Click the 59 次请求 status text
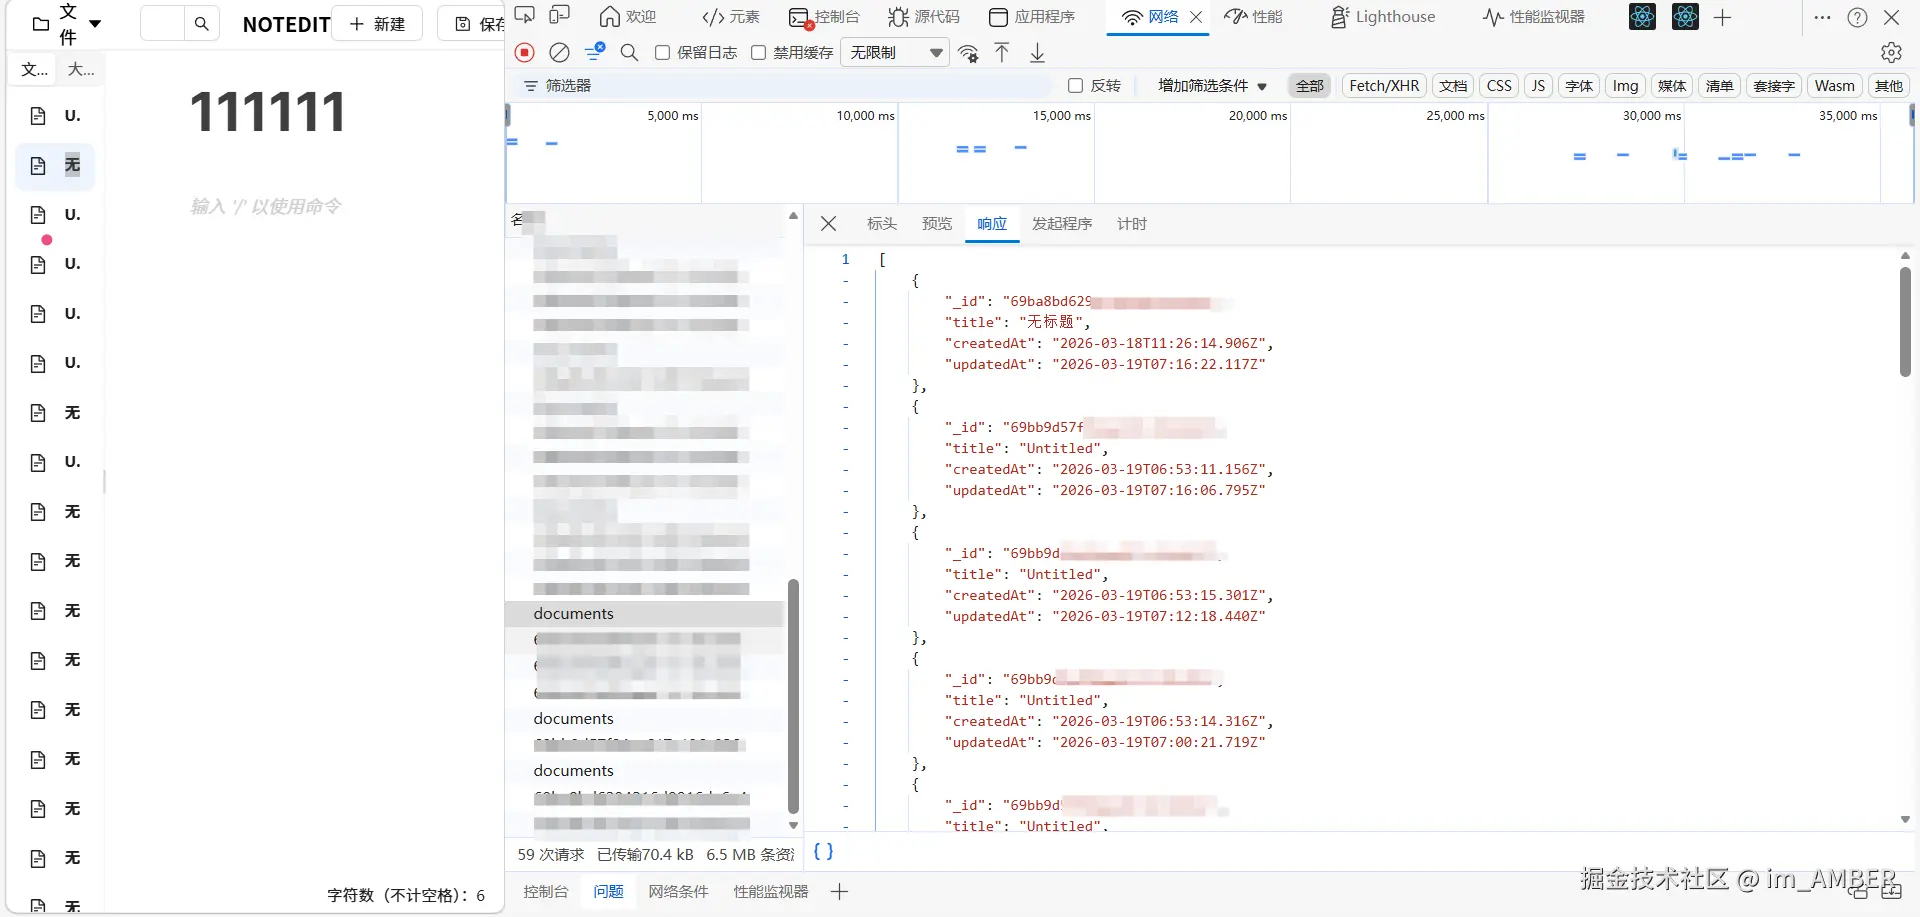The height and width of the screenshot is (917, 1920). coord(551,855)
